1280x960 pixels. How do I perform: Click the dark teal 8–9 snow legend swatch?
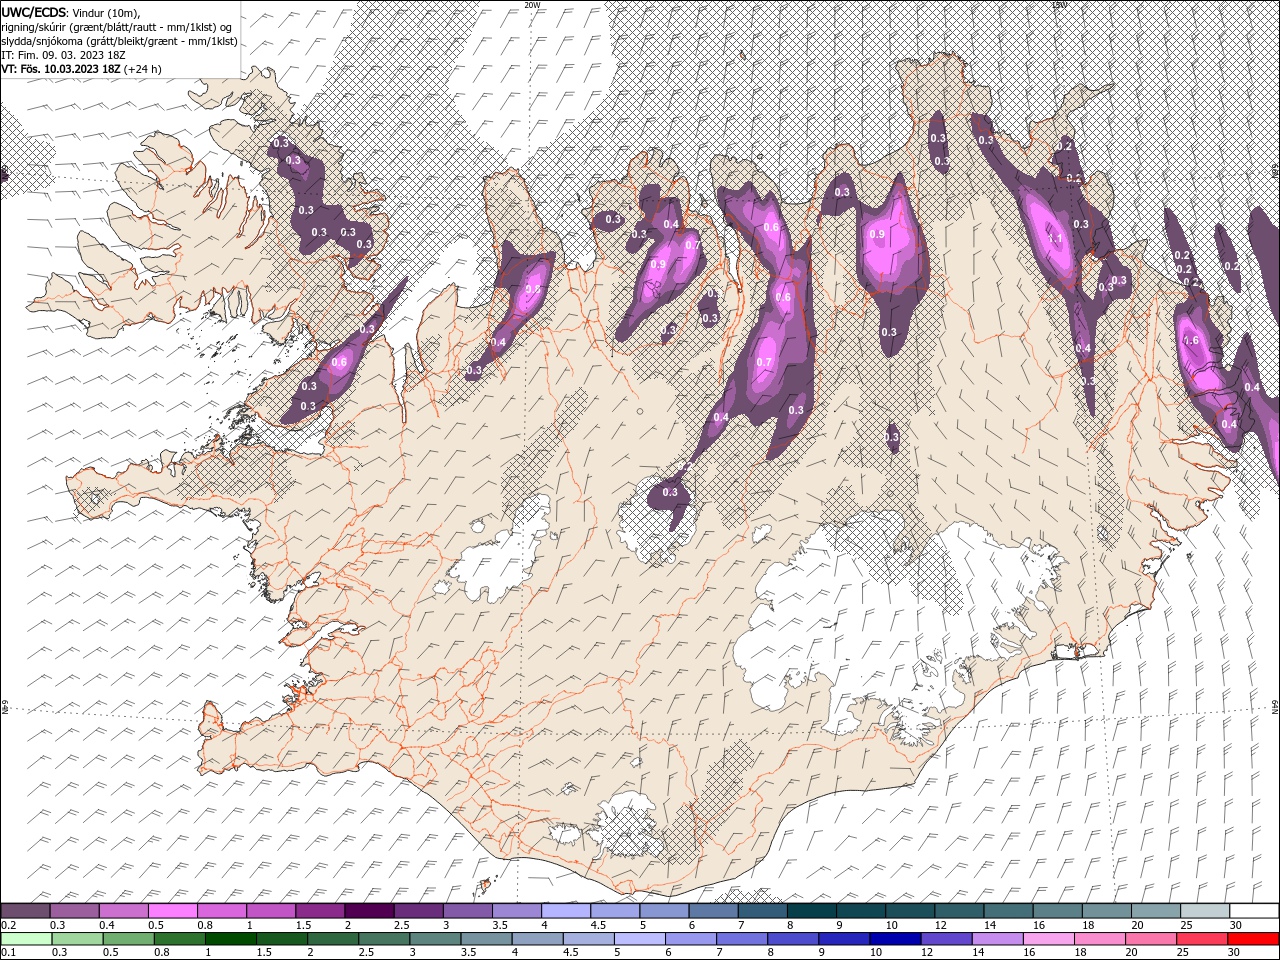click(x=812, y=911)
